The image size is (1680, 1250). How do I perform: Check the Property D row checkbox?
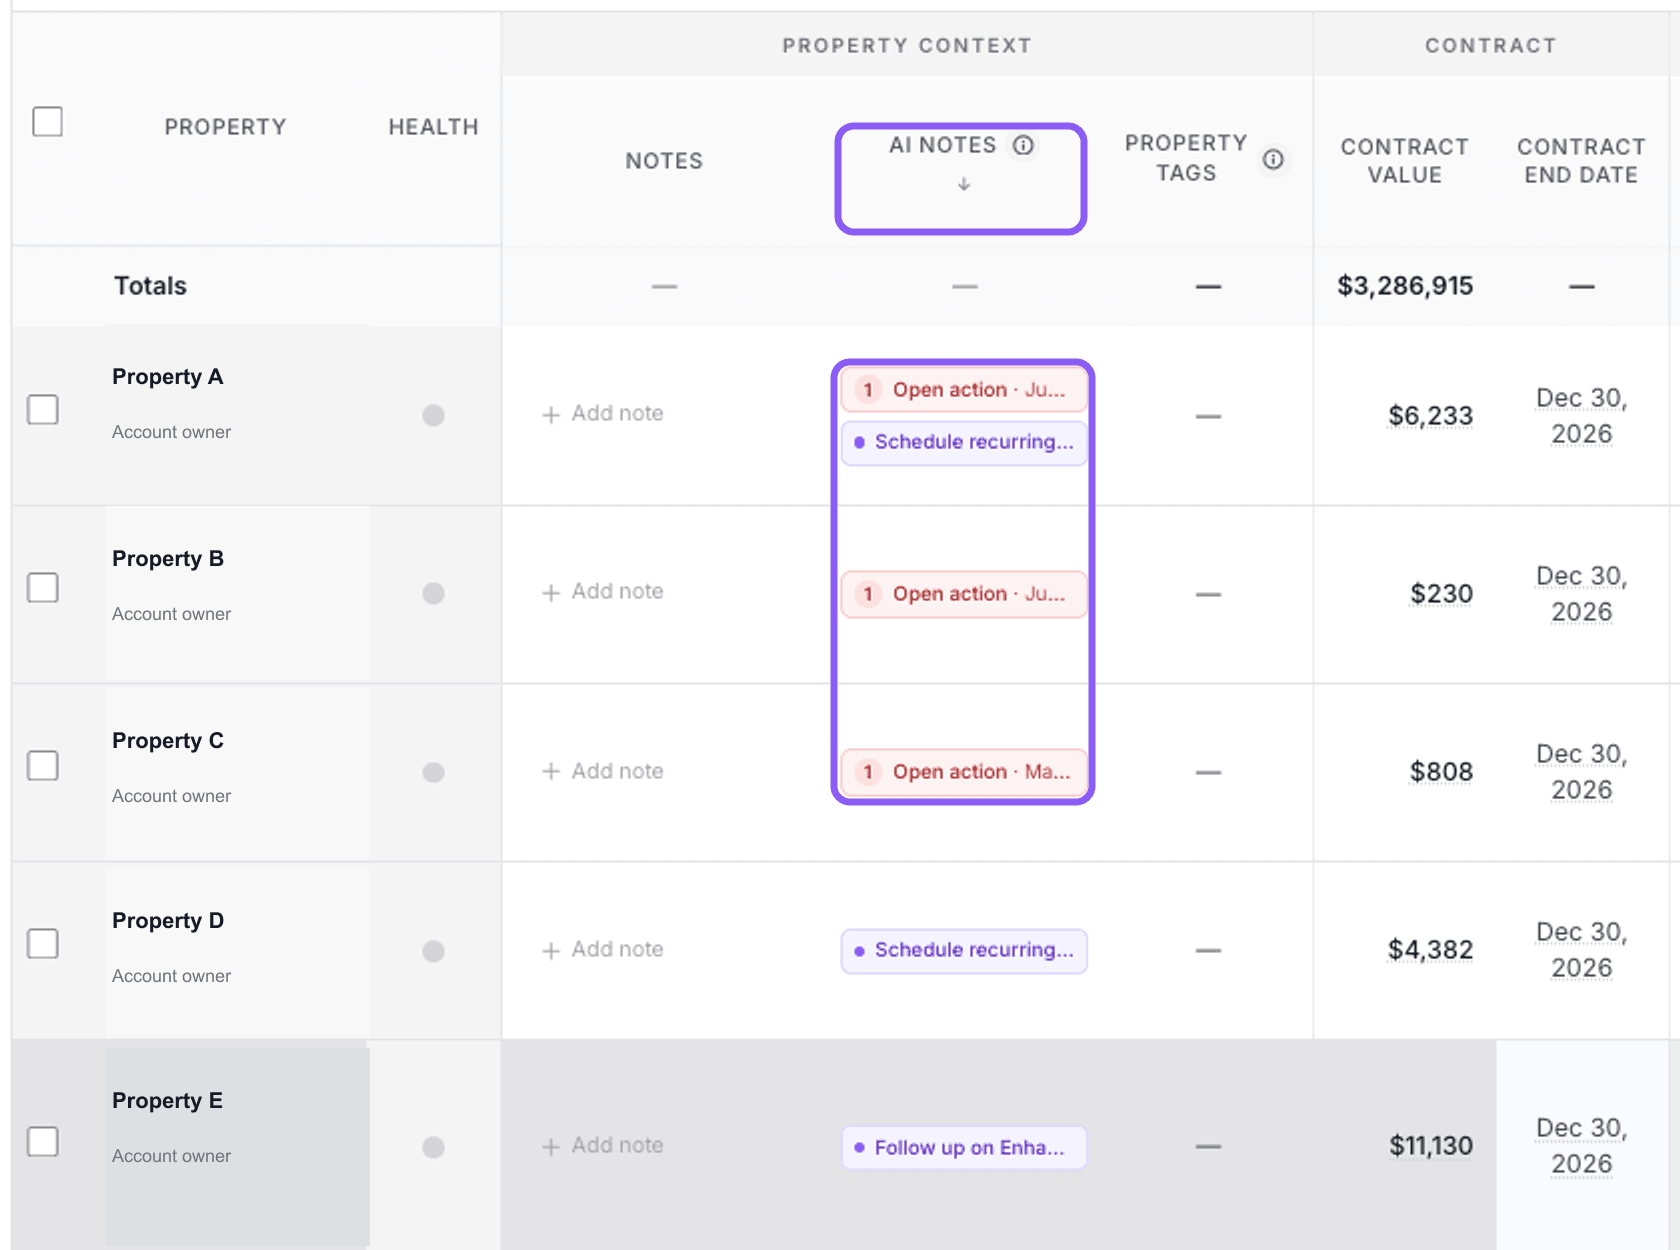click(42, 943)
